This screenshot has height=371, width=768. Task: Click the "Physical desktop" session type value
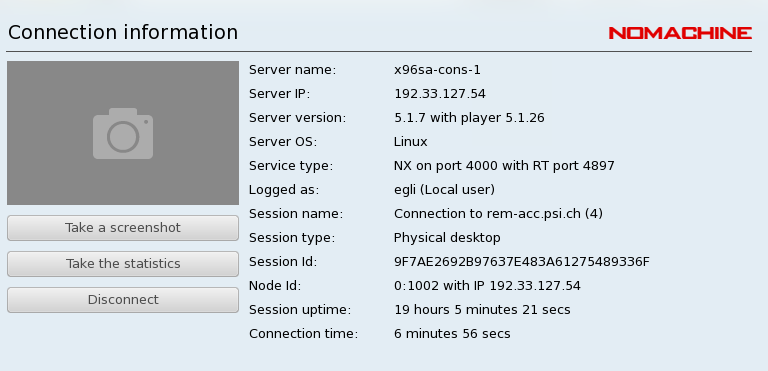(x=447, y=238)
